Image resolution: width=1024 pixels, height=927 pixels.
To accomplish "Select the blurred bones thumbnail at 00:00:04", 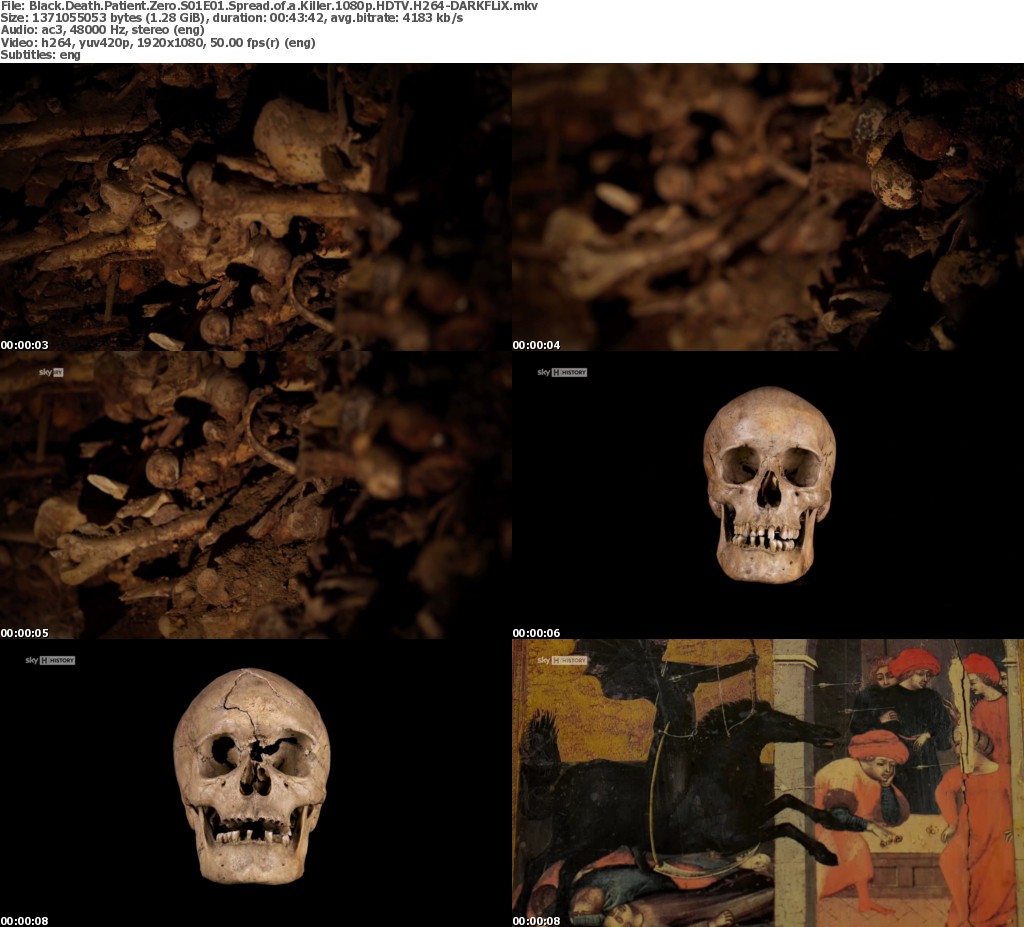I will pyautogui.click(x=768, y=207).
